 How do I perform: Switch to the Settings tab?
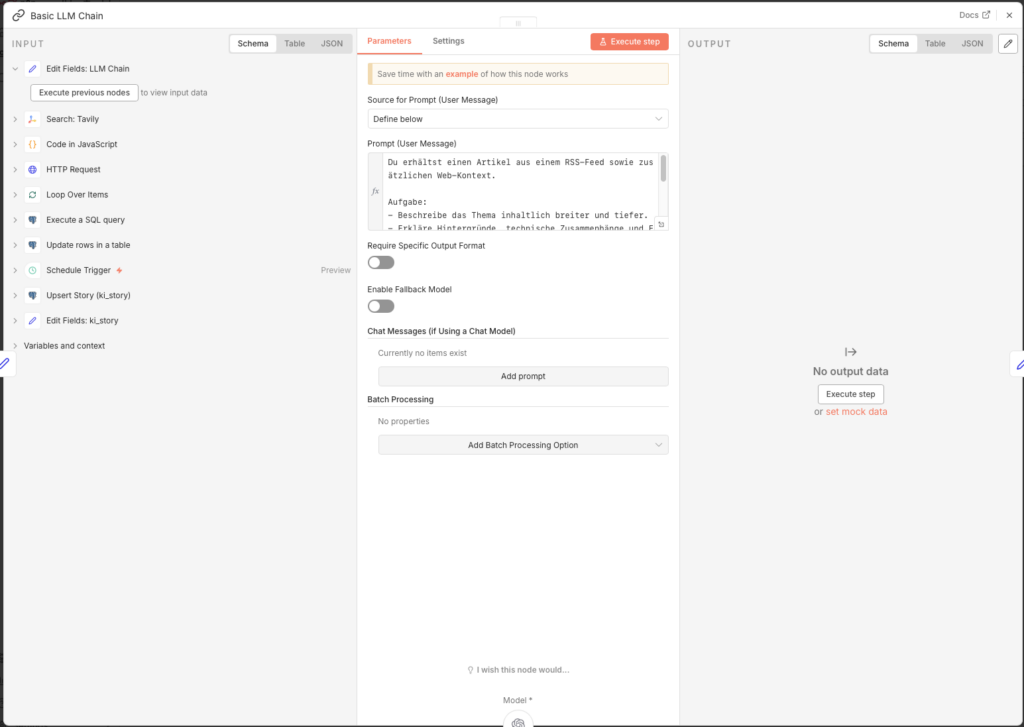[x=448, y=41]
